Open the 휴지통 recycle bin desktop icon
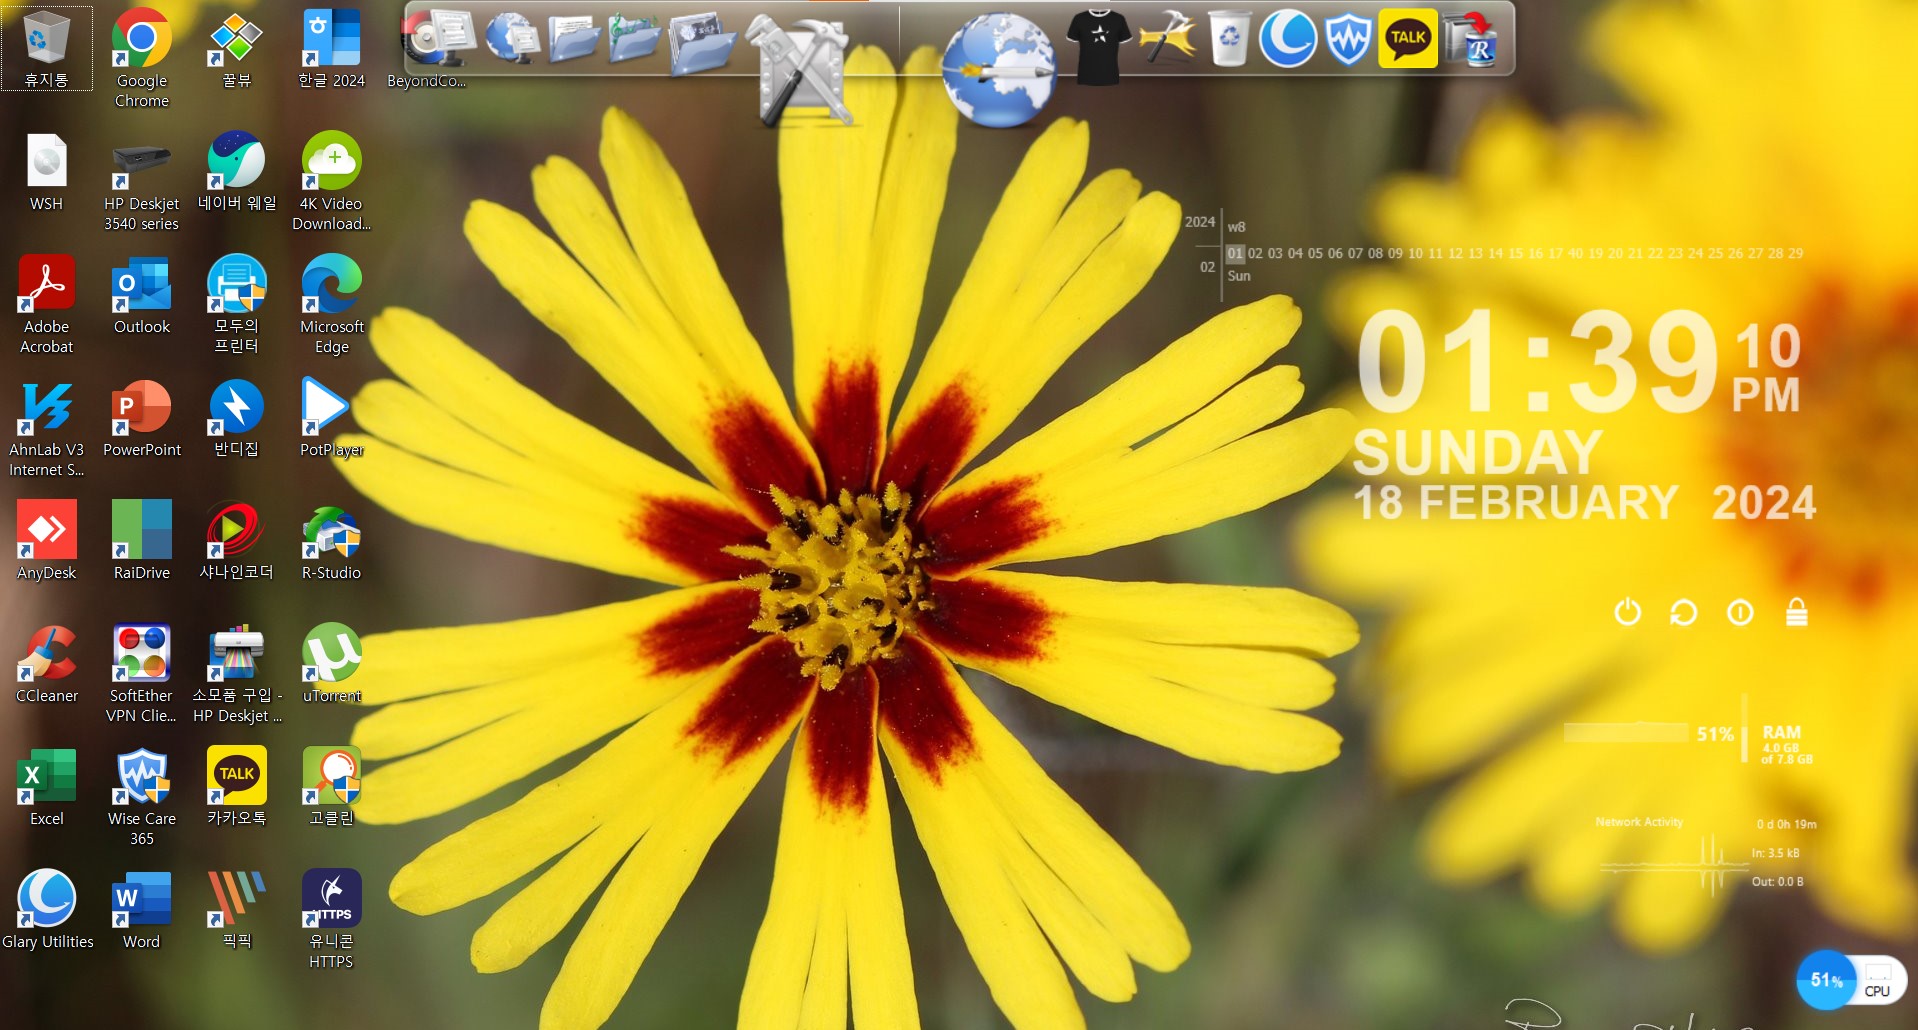This screenshot has height=1030, width=1918. tap(46, 48)
